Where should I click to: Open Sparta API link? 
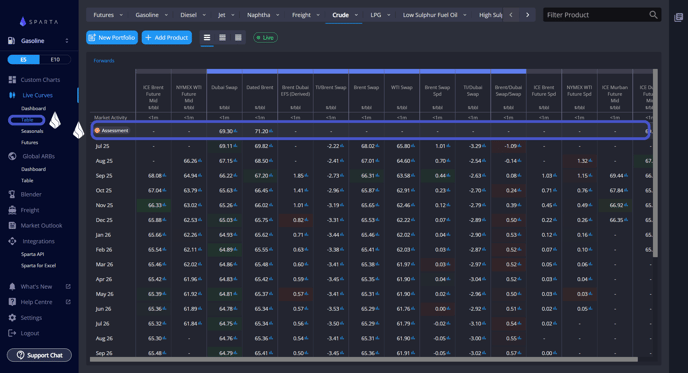click(x=32, y=255)
